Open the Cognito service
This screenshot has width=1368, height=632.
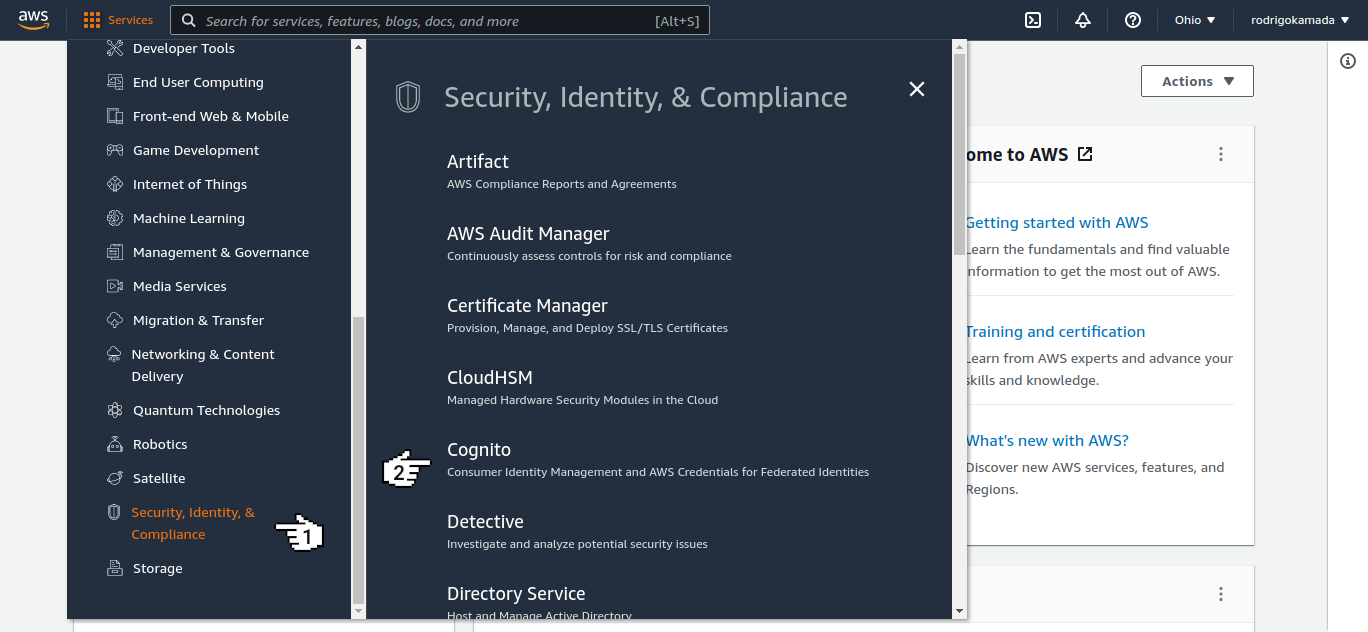click(479, 449)
